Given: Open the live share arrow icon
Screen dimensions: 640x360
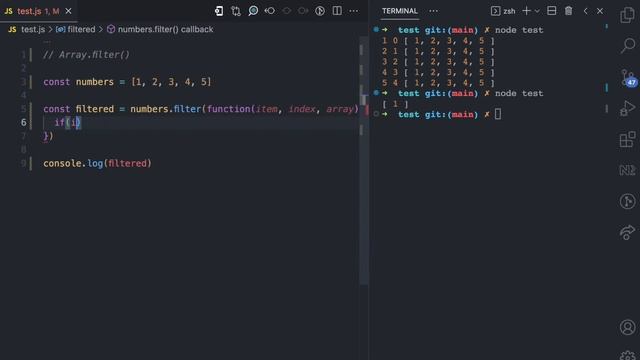Looking at the screenshot, I should [628, 232].
